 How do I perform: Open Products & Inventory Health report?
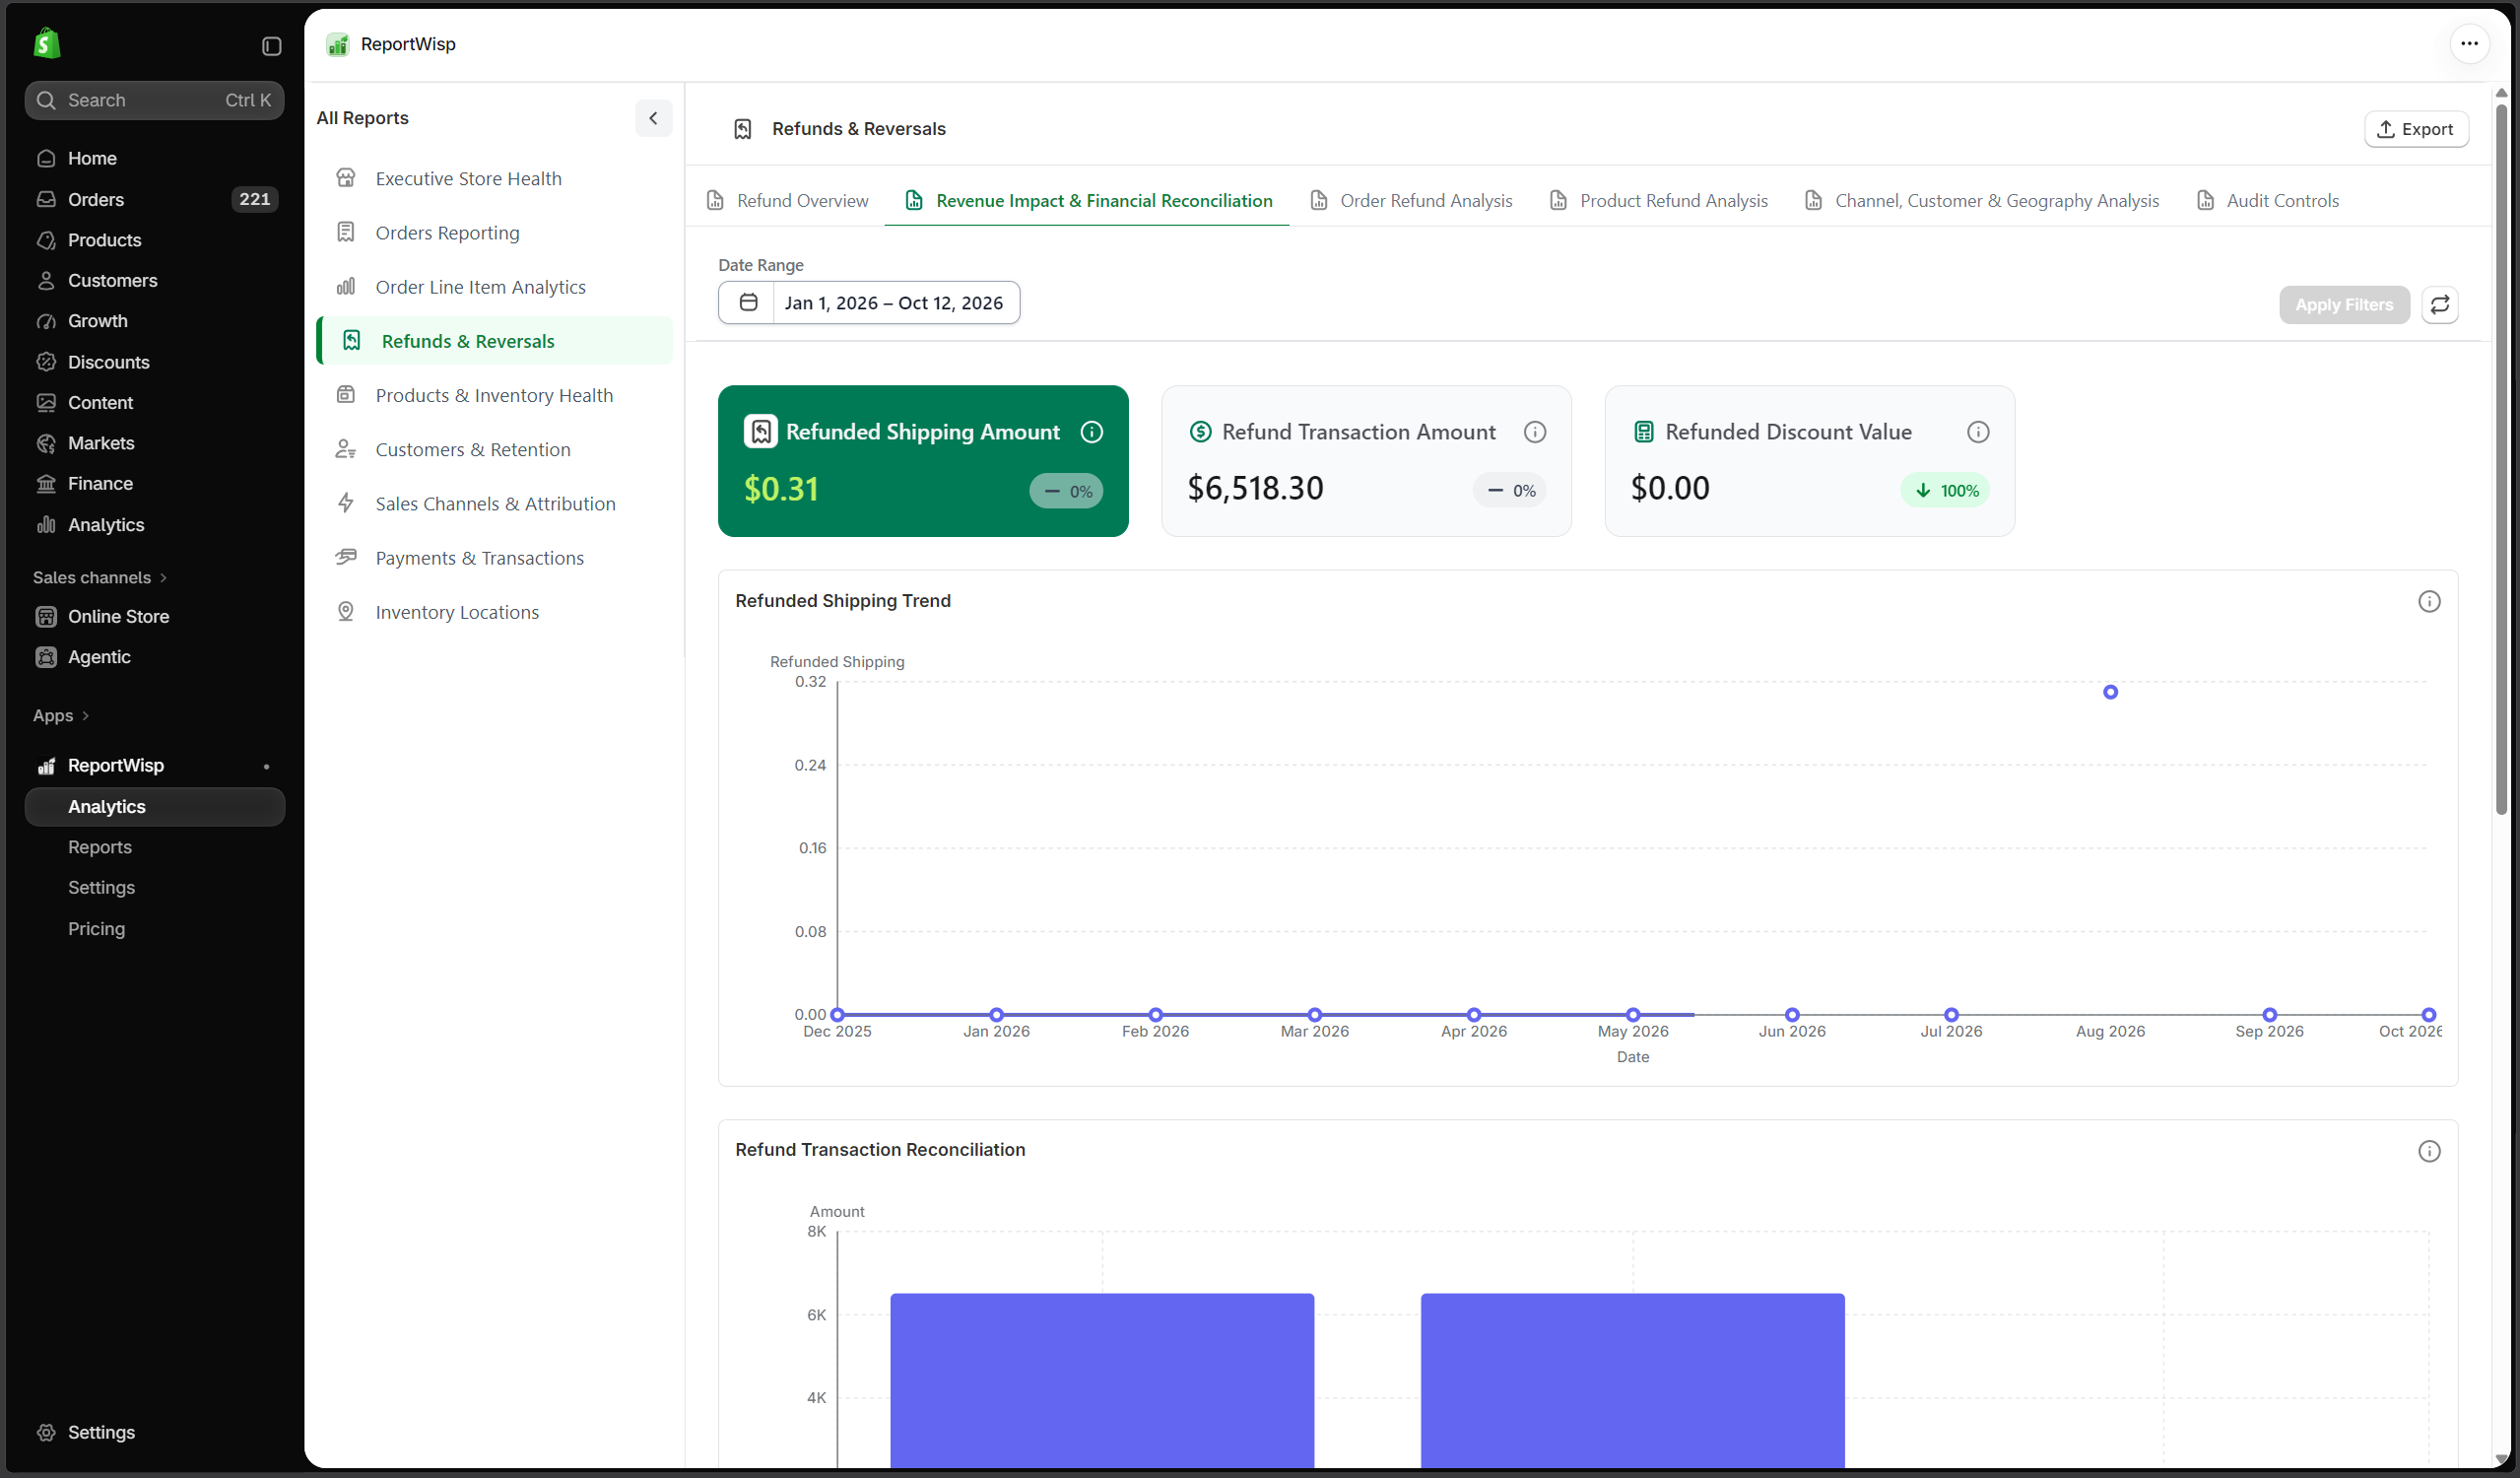pos(495,395)
